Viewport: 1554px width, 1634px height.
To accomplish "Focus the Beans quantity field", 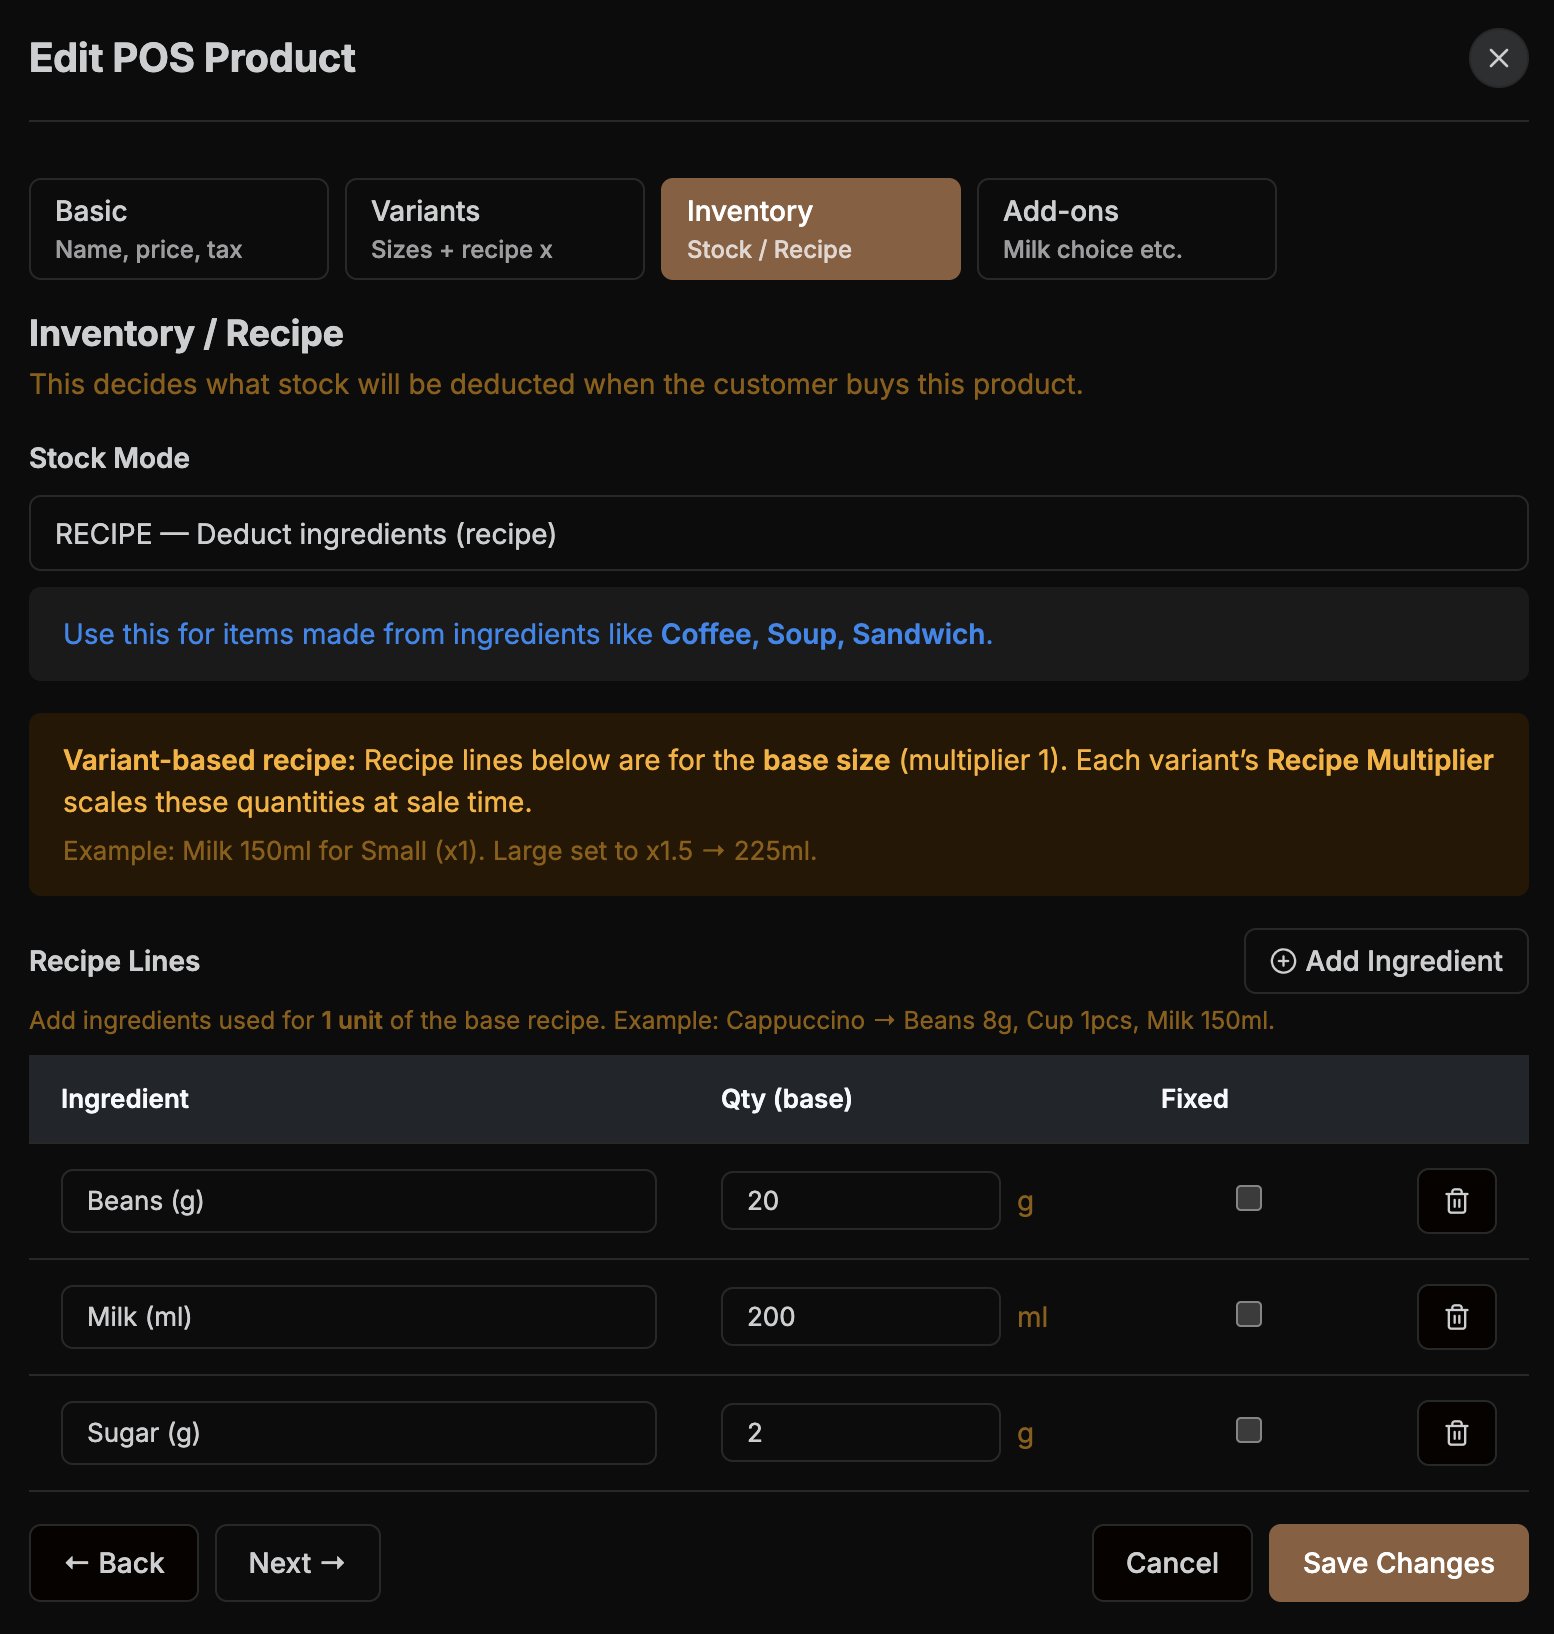I will pyautogui.click(x=860, y=1201).
